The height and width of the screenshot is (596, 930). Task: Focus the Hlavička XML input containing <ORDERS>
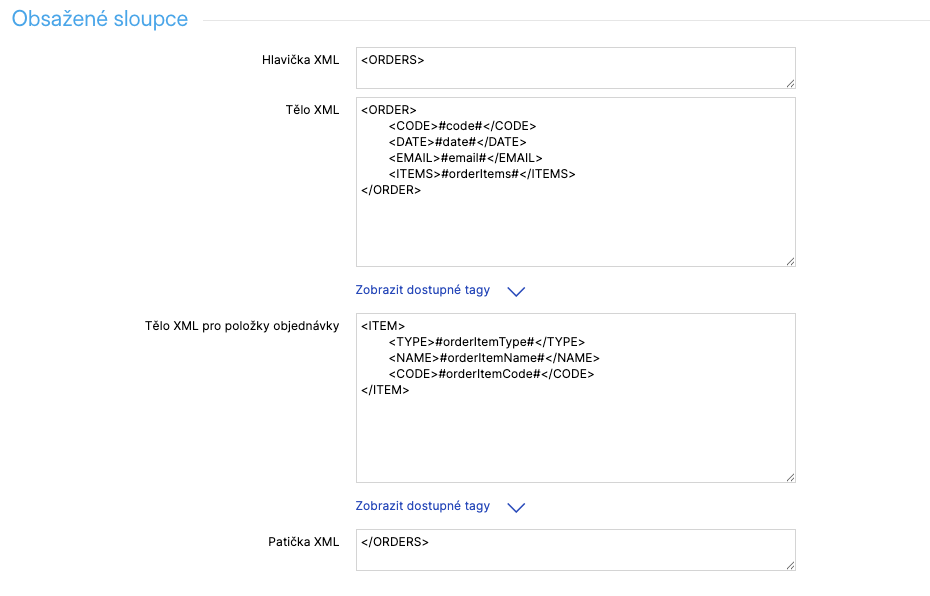(x=575, y=68)
